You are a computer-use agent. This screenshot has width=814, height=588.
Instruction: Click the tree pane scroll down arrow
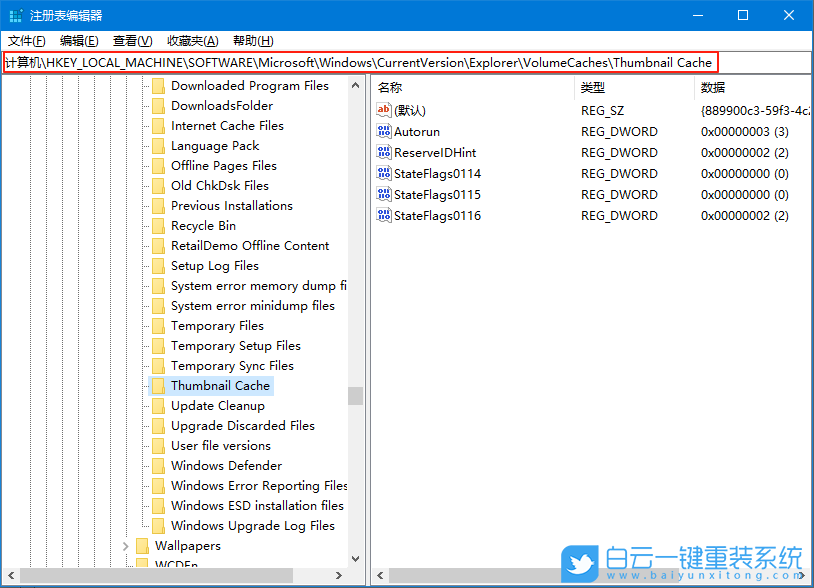pyautogui.click(x=355, y=559)
